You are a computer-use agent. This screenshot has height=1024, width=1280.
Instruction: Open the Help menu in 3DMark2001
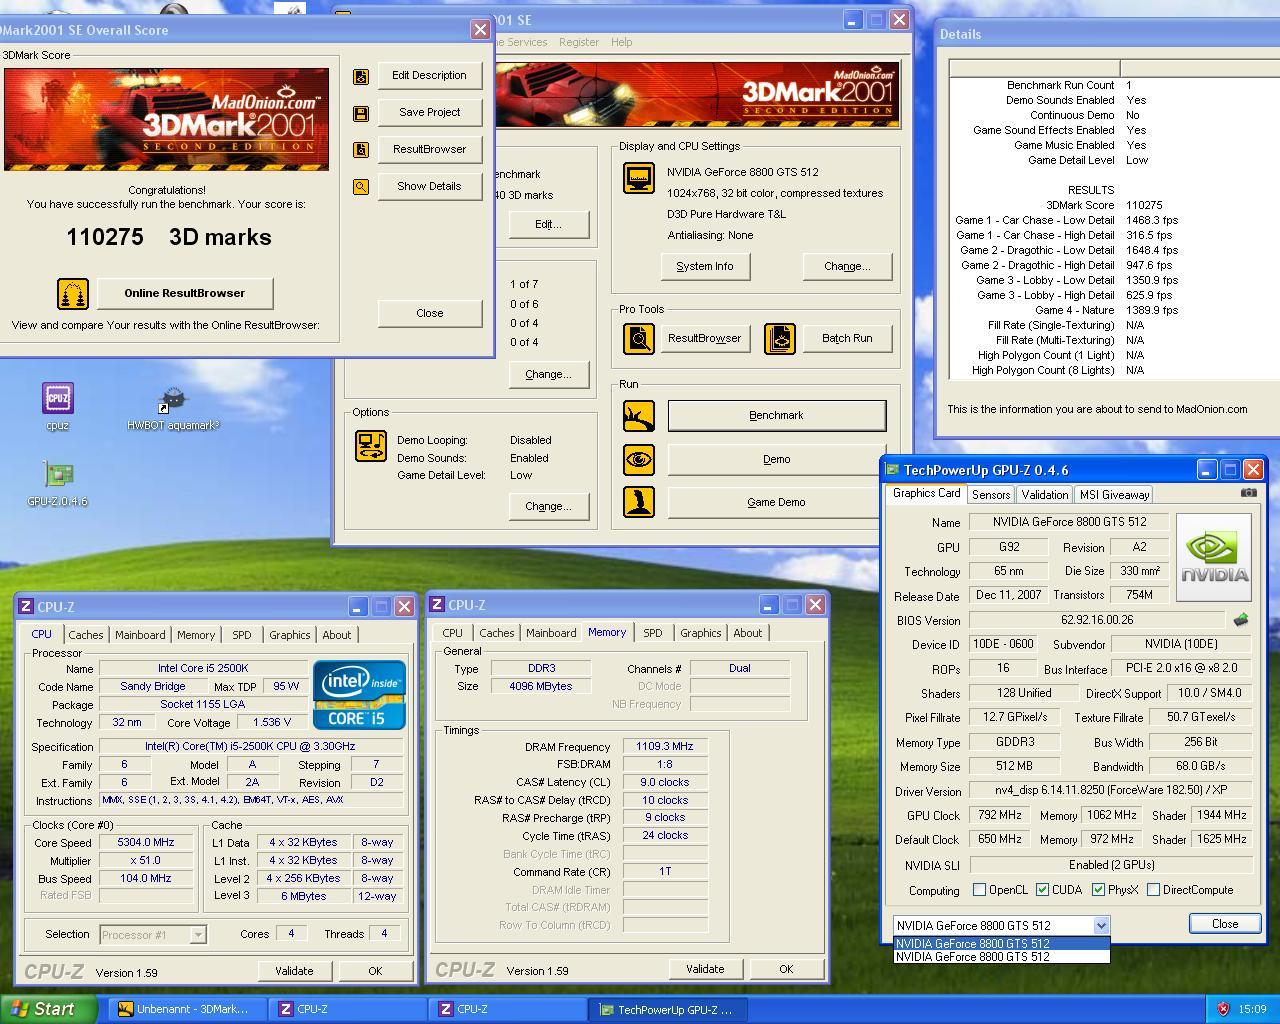pyautogui.click(x=622, y=42)
